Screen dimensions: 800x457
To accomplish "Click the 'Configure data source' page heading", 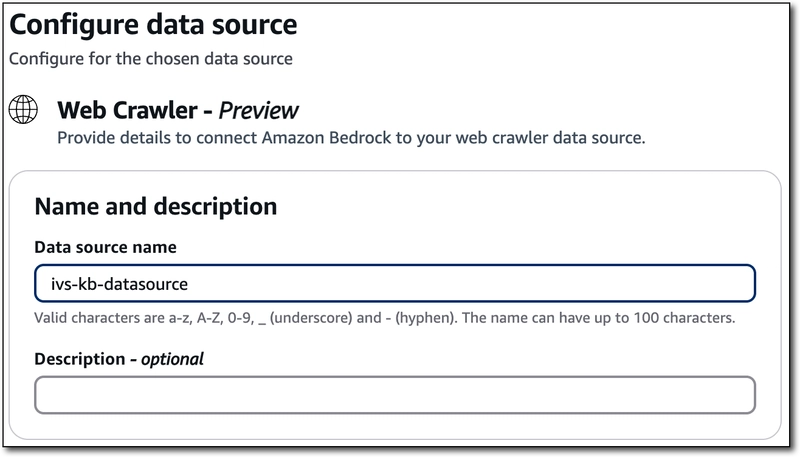I will (153, 25).
